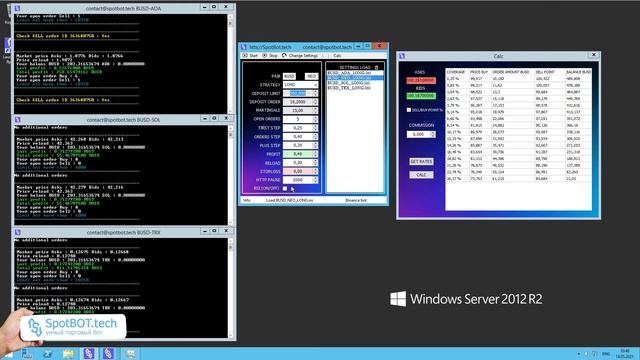Click the BUSD-ADA console vertical scrollbar
This screenshot has height=360, width=640.
(230, 64)
